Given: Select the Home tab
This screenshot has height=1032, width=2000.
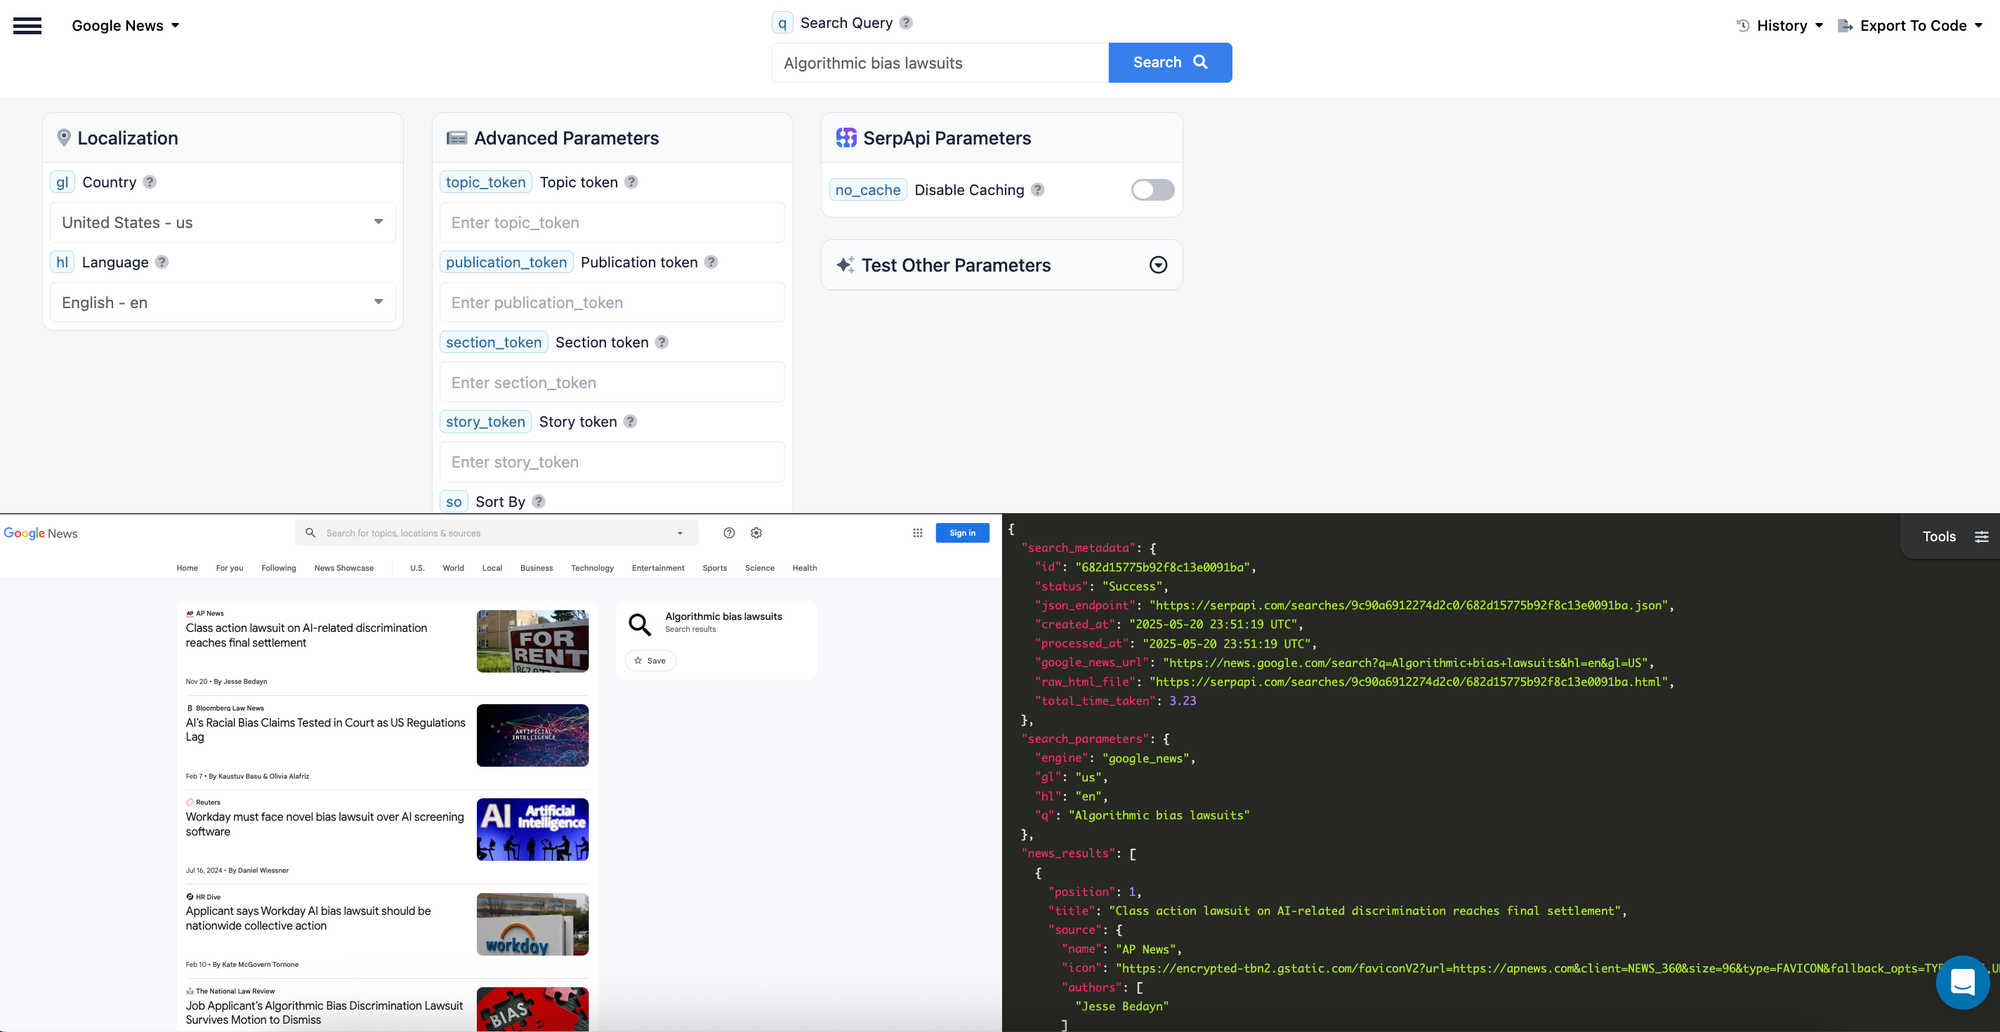Looking at the screenshot, I should coord(187,568).
